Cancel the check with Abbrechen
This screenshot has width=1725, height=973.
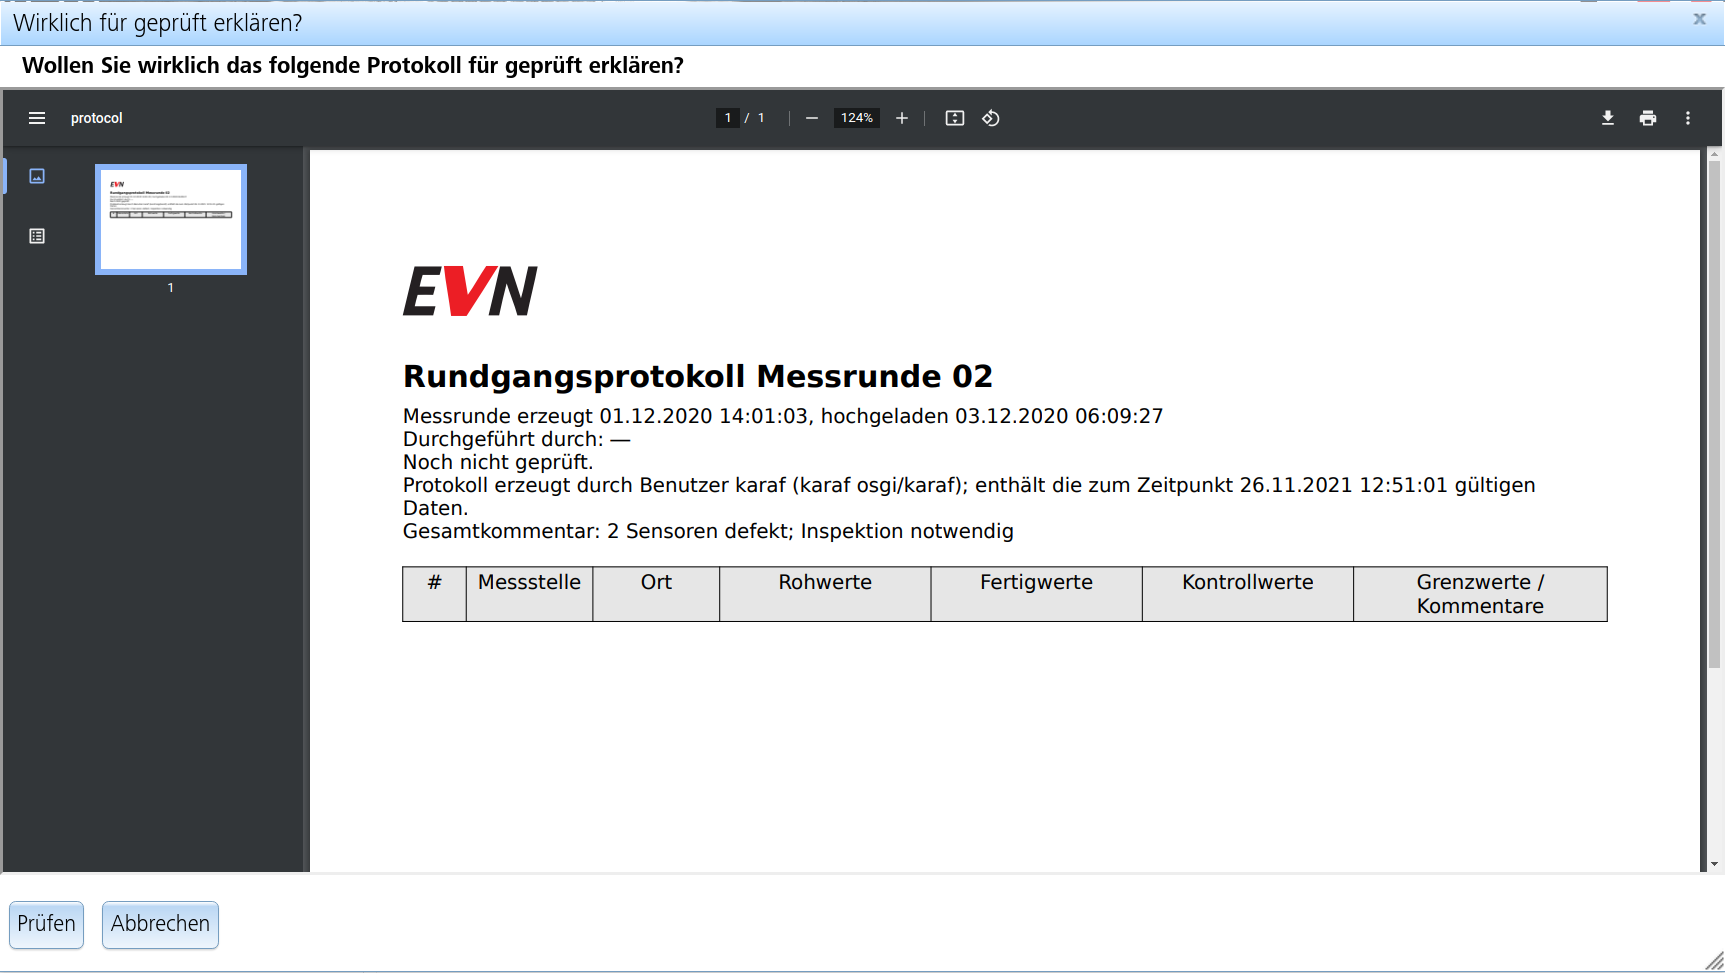click(160, 924)
